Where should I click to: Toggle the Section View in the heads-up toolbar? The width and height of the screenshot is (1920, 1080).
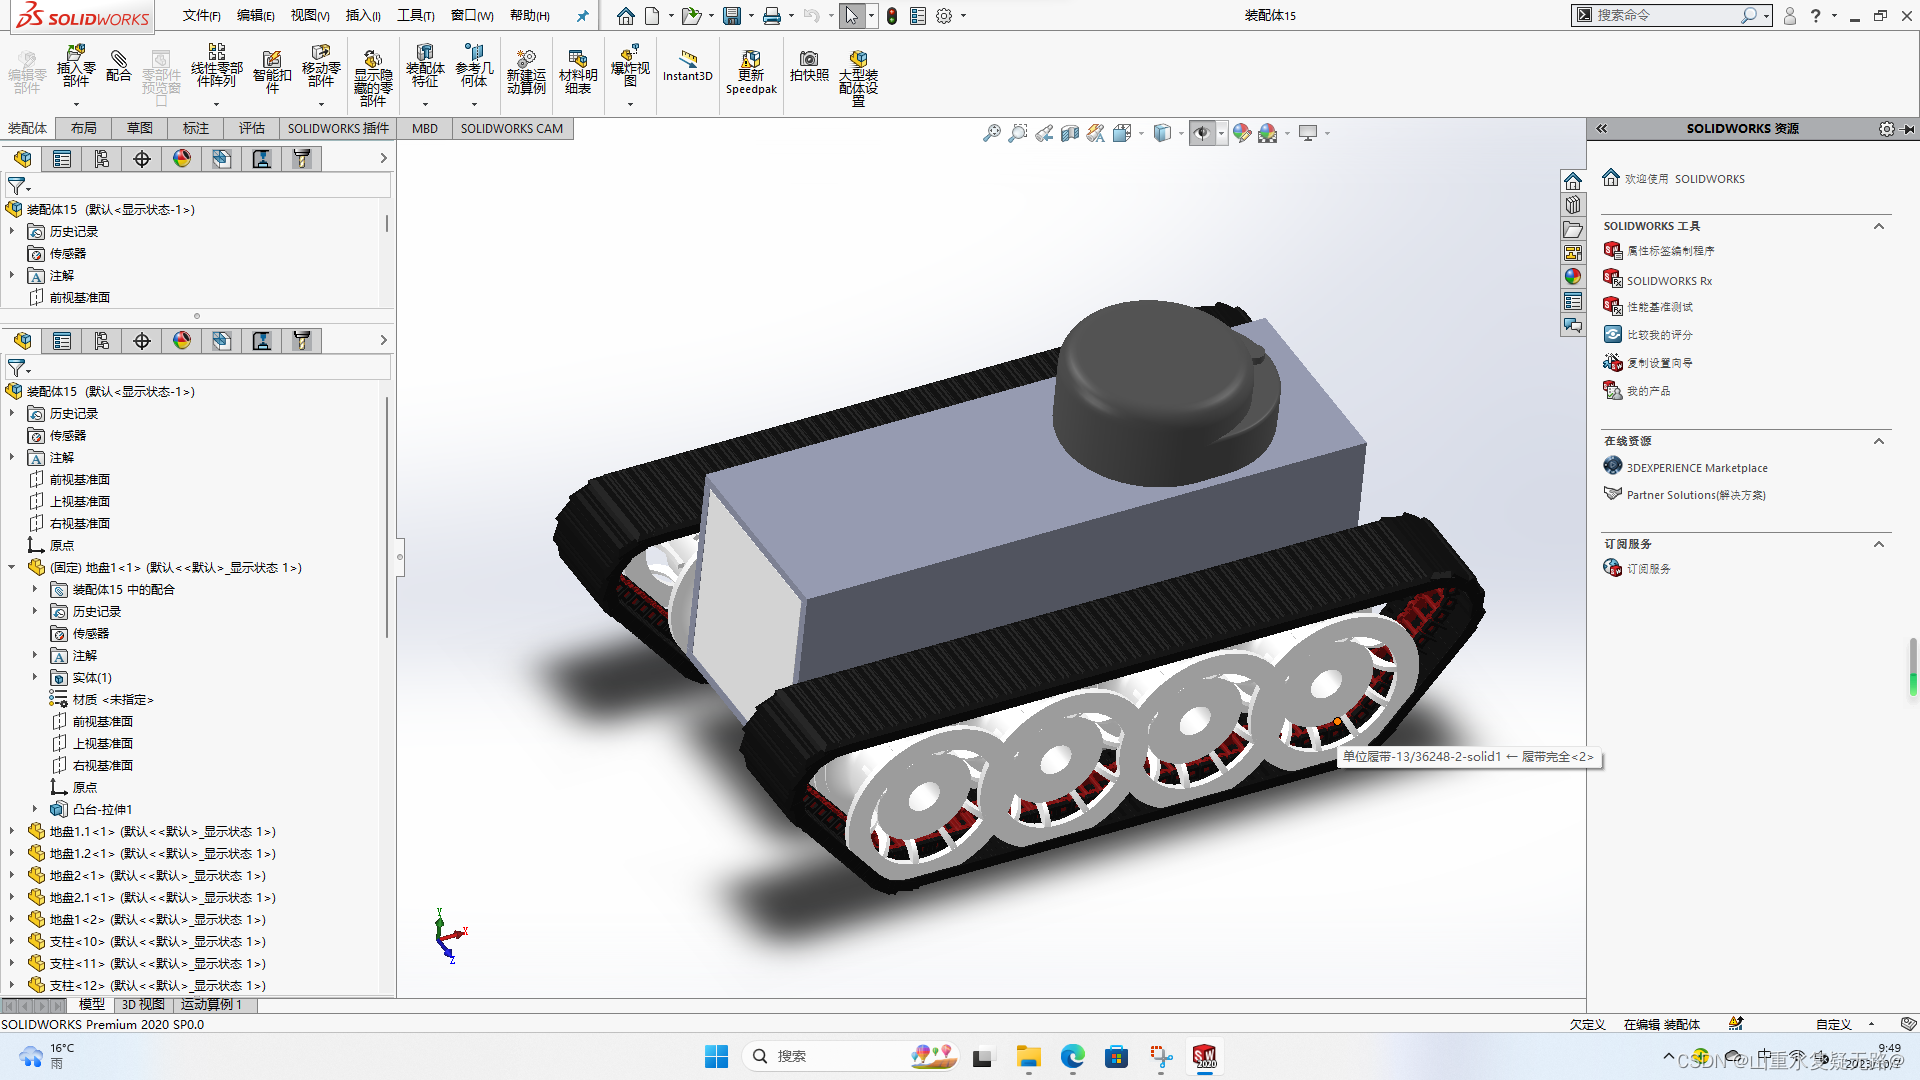coord(1070,132)
